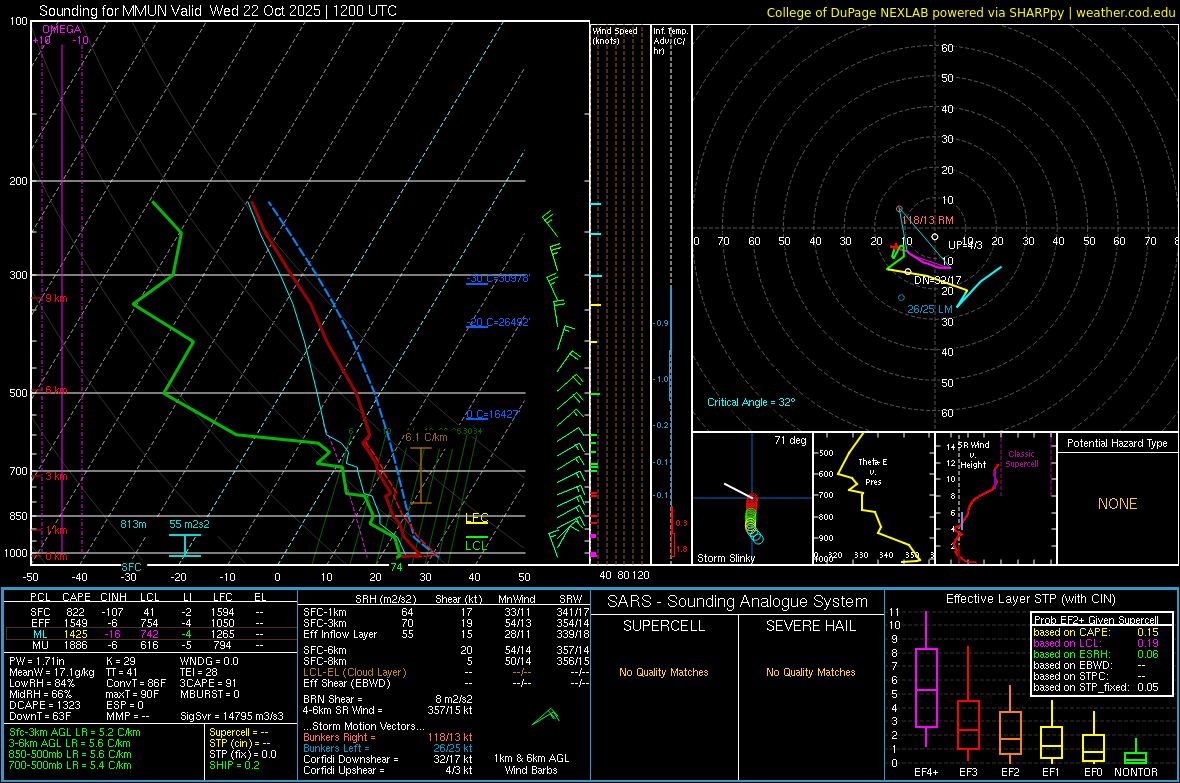Click the Bunkers Right = 118/13 kt line
1180x783 pixels.
point(388,737)
